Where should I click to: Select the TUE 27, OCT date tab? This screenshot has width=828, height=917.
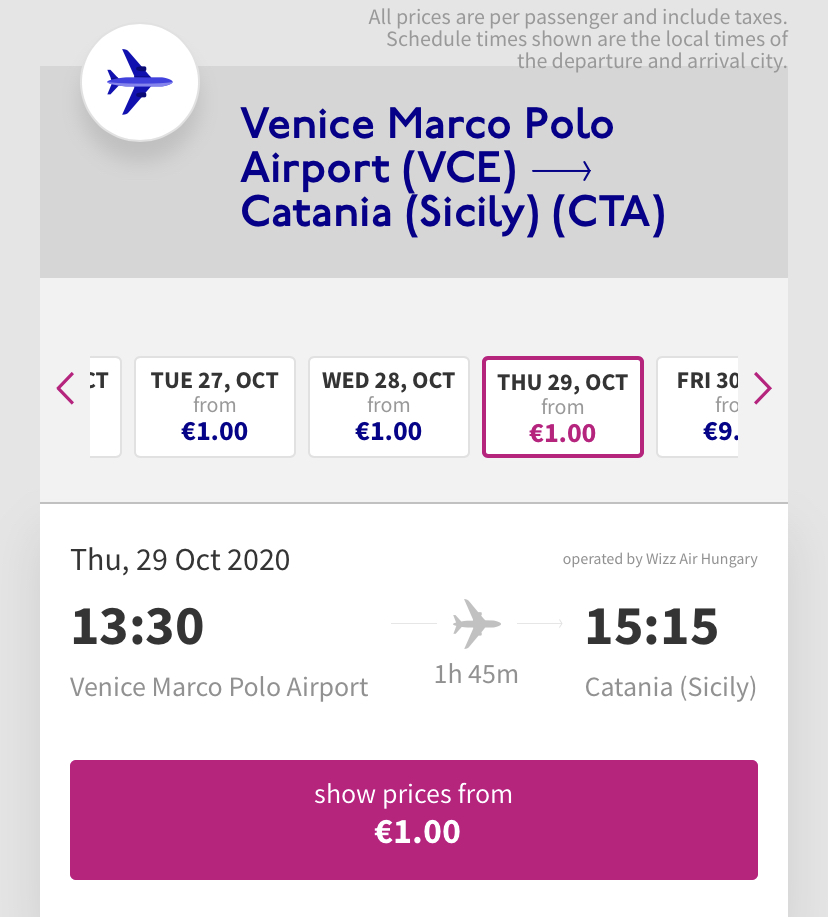point(215,406)
